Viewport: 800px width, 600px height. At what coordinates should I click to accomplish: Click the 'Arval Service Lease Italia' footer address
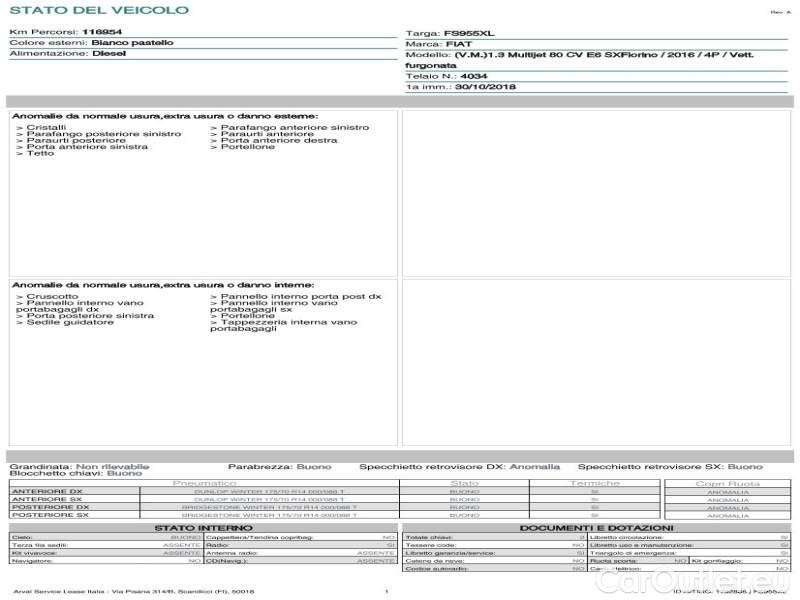click(x=134, y=592)
